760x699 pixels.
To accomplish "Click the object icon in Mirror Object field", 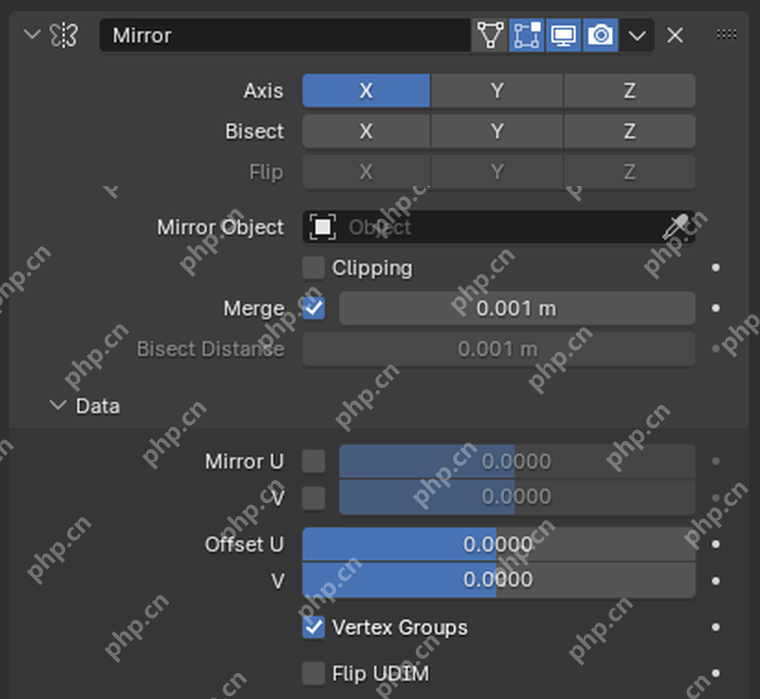I will (x=322, y=227).
